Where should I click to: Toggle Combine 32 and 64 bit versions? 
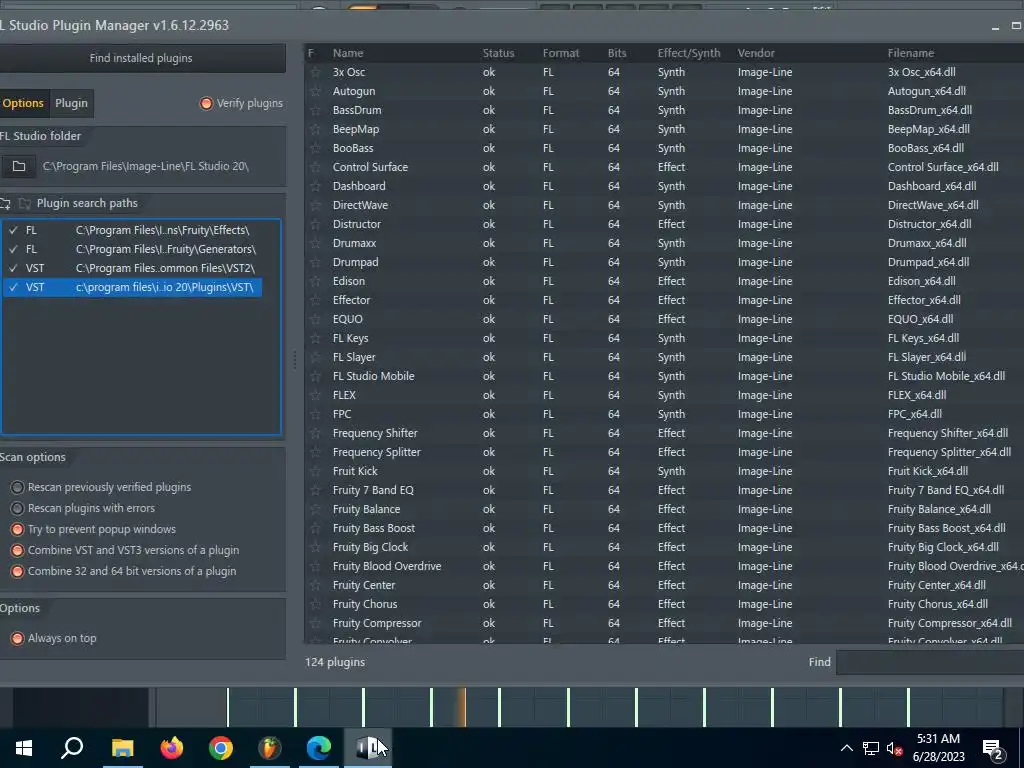click(124, 571)
